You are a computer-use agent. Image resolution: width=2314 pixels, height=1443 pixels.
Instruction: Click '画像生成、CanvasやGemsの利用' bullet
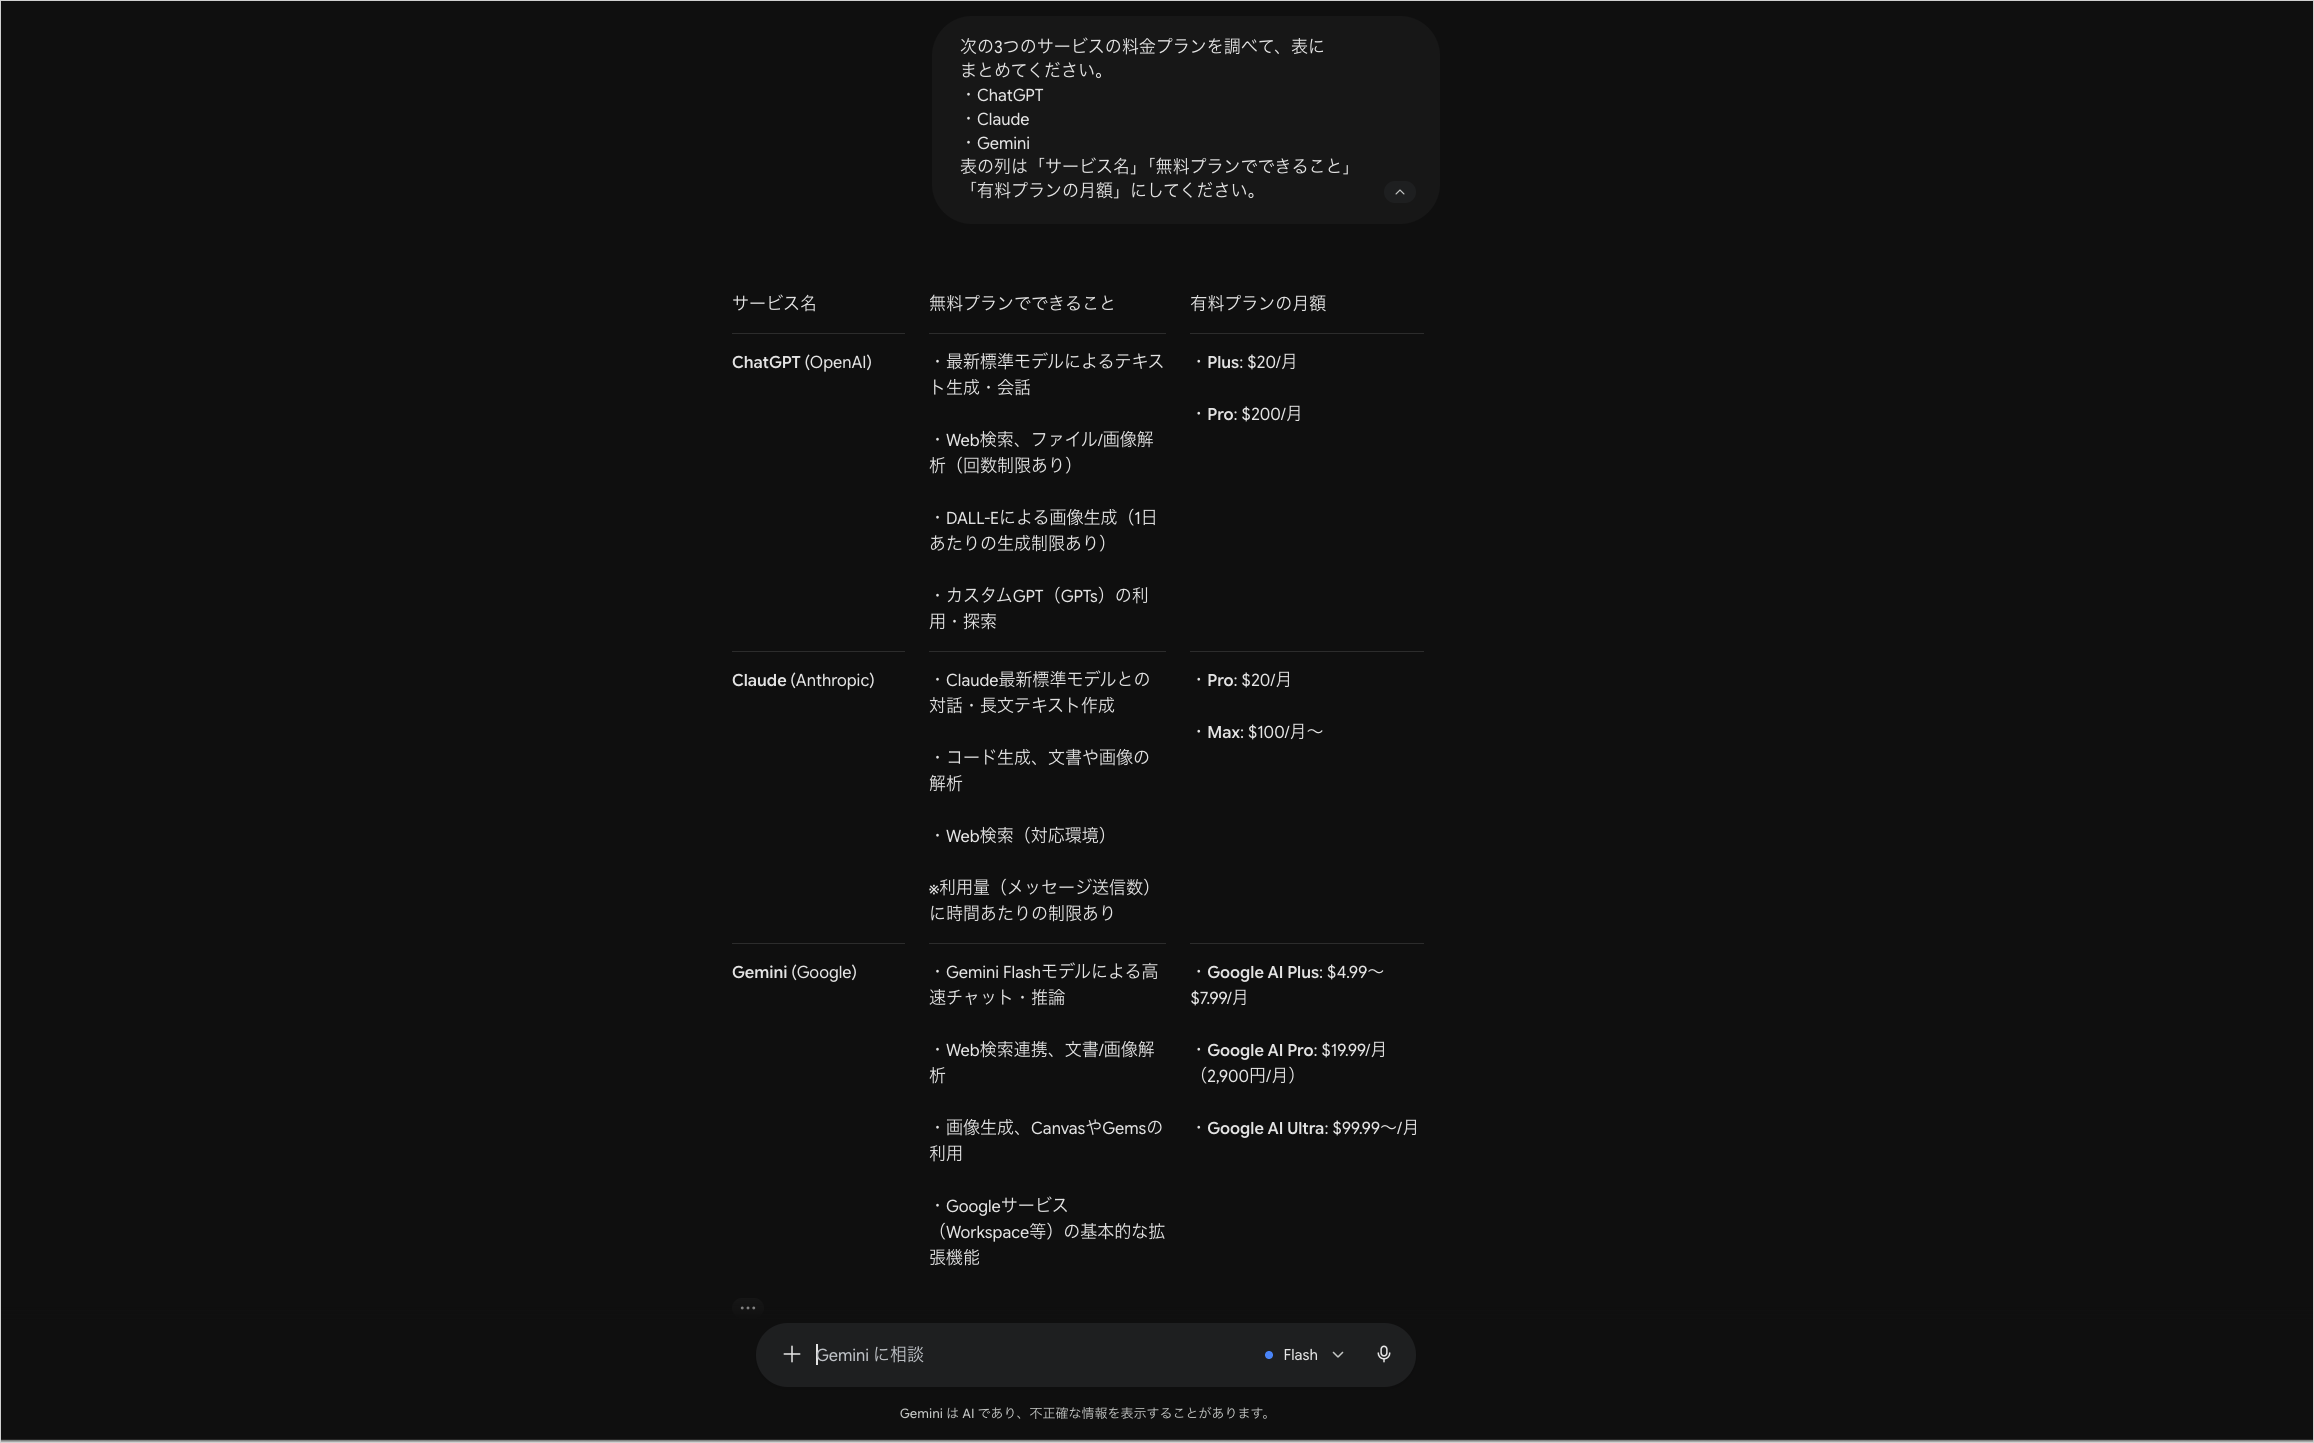(x=1045, y=1140)
